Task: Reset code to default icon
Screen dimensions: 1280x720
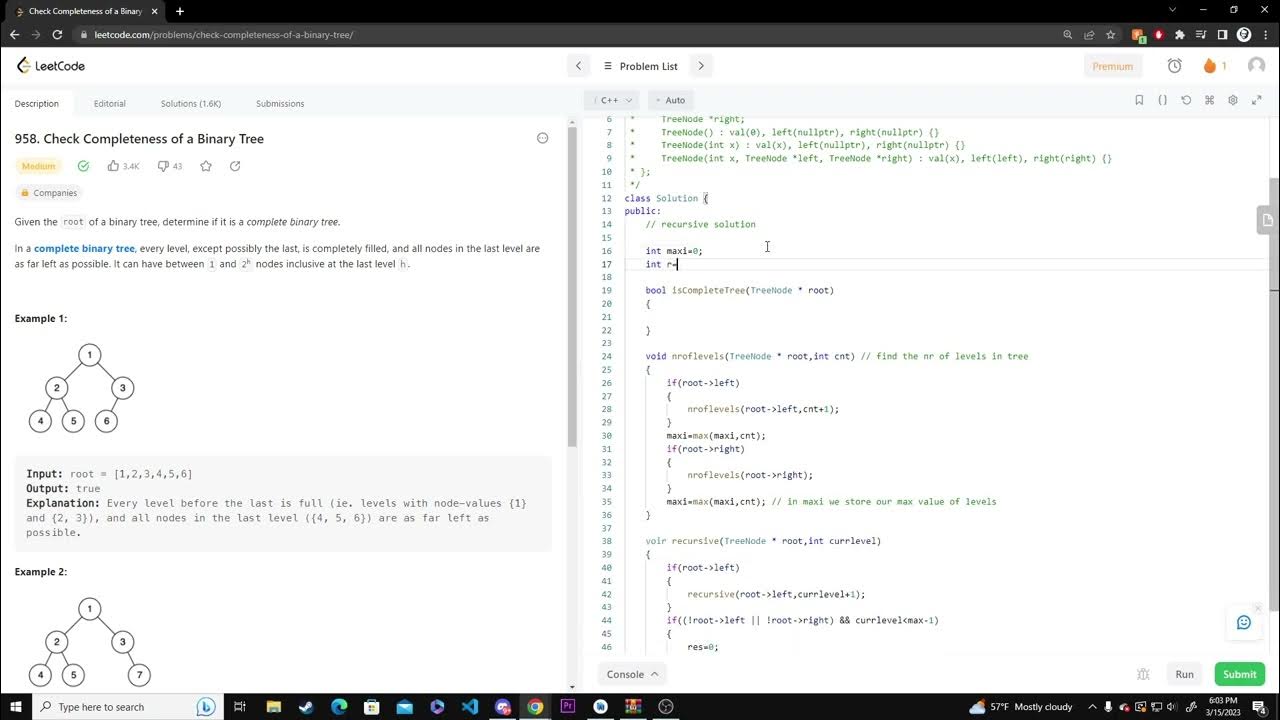Action: click(1186, 100)
